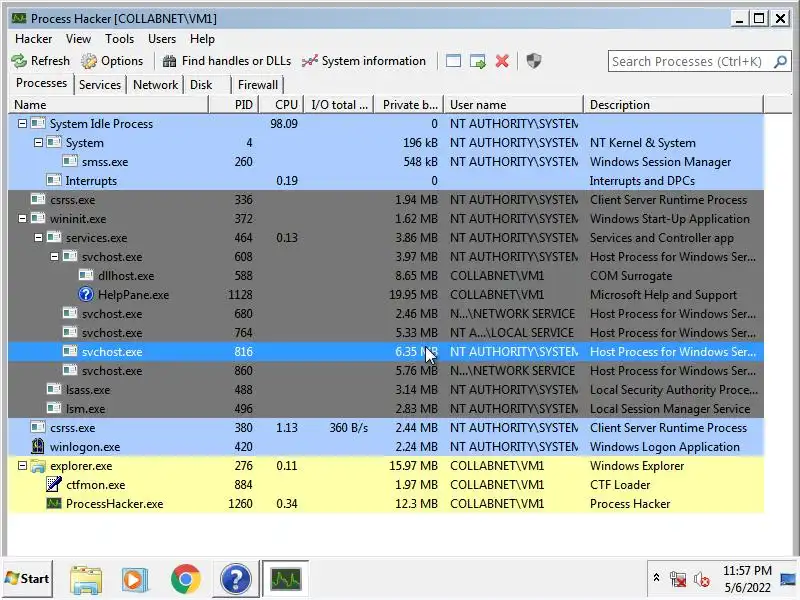Open the Help menu

[202, 39]
